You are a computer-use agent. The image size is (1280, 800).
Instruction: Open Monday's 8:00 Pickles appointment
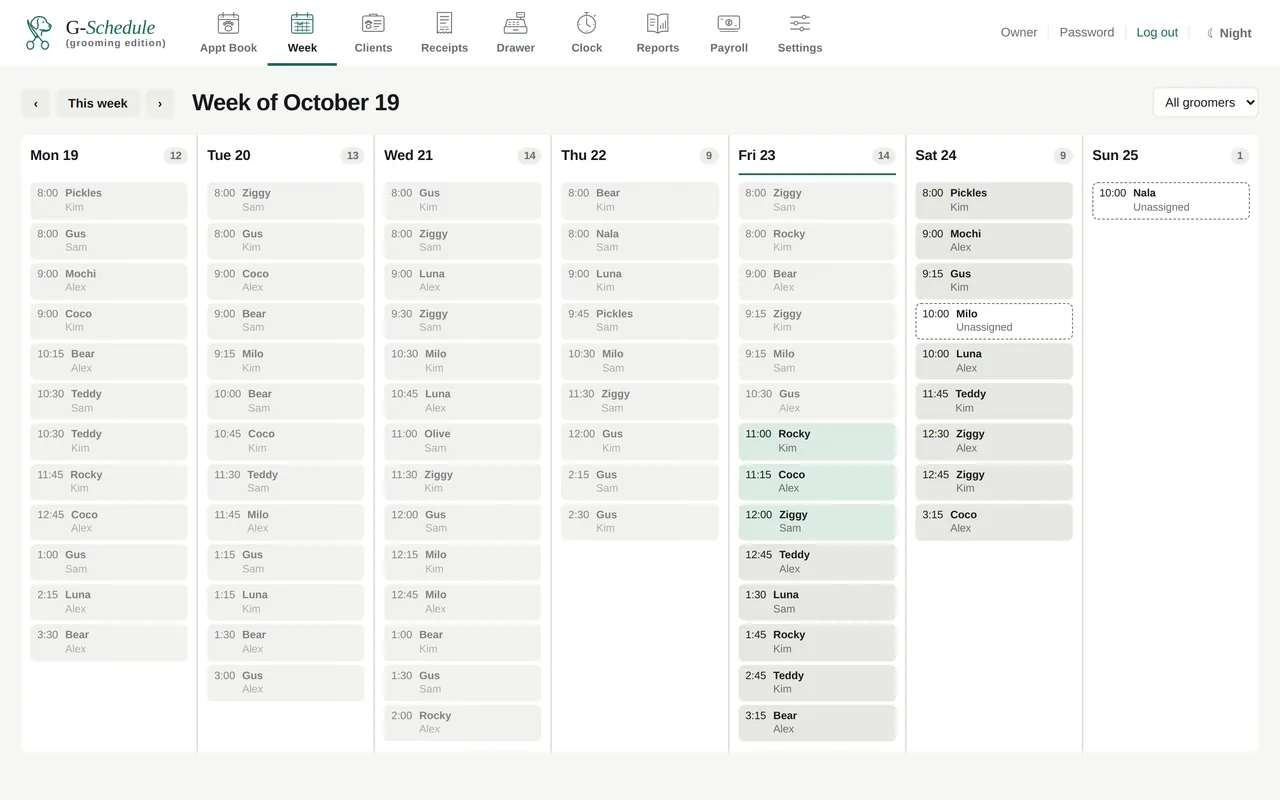tap(109, 201)
